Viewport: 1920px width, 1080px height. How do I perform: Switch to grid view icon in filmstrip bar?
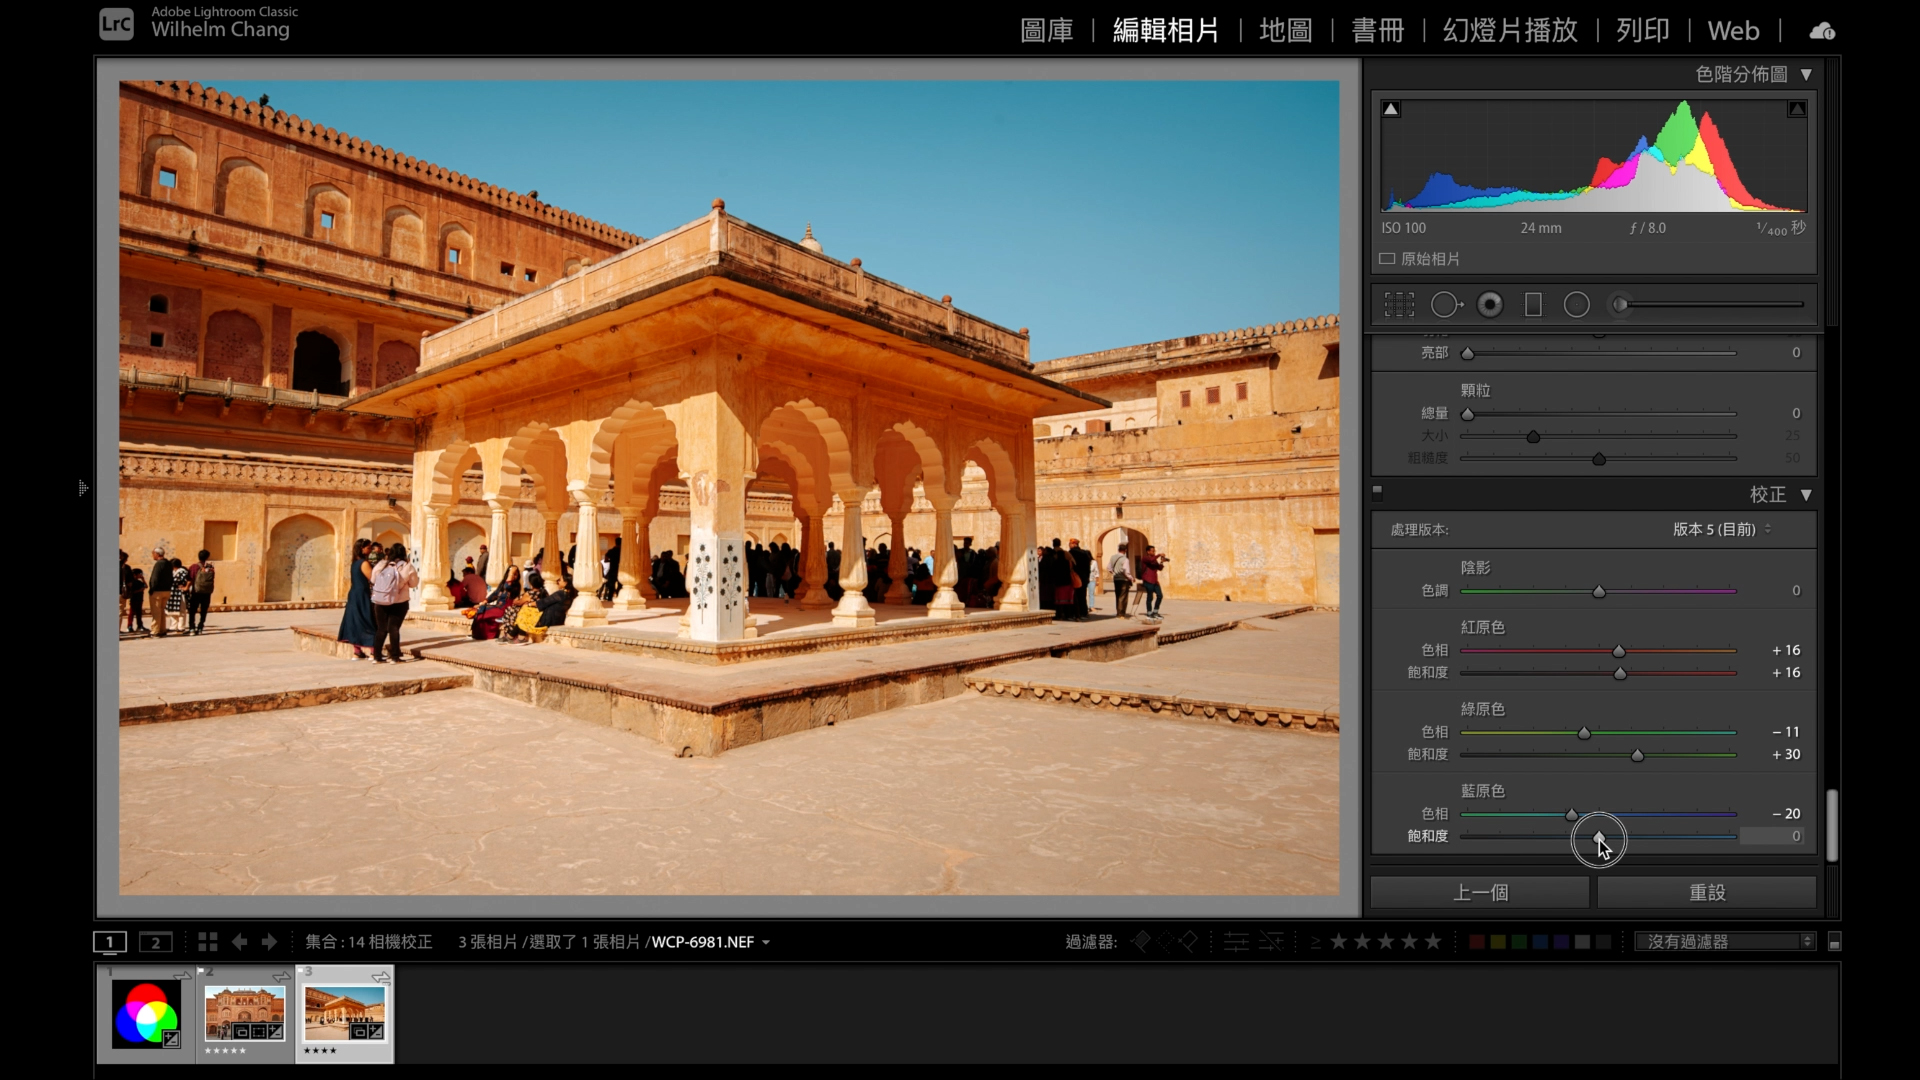[207, 942]
